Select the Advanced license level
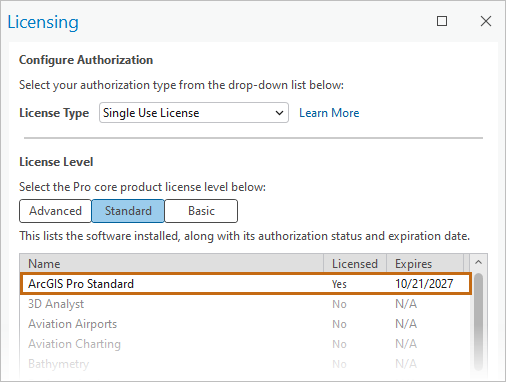Viewport: 506px width, 382px height. (x=55, y=211)
